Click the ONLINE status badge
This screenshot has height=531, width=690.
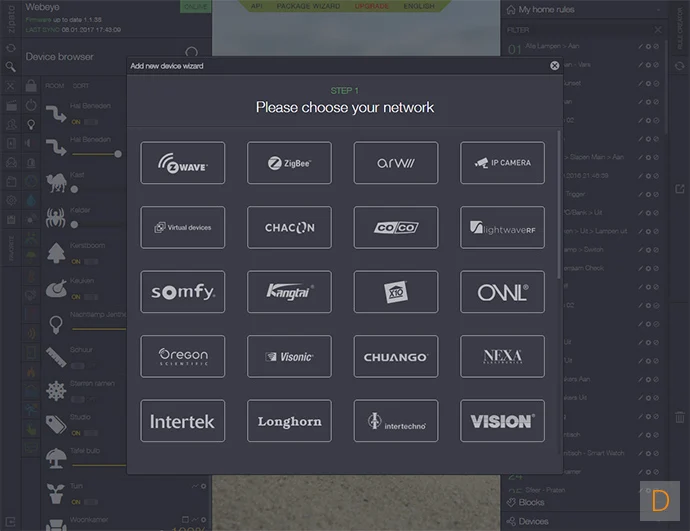click(x=195, y=6)
